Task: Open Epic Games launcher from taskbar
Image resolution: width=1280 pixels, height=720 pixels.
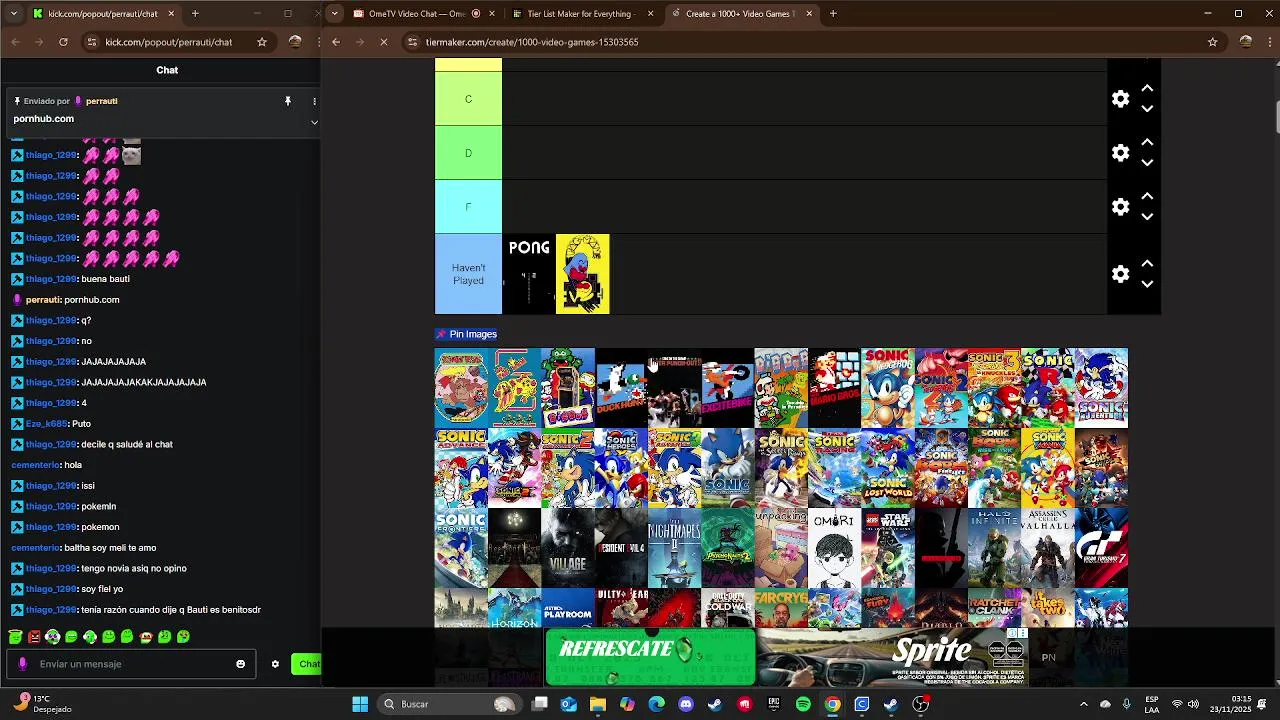Action: tap(774, 704)
